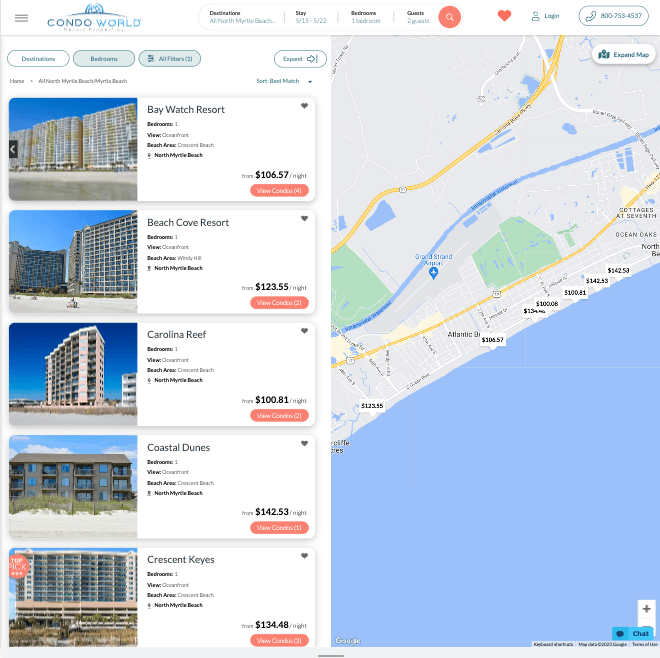The height and width of the screenshot is (658, 660).
Task: Click Beach Cove Resort photo
Action: click(73, 261)
